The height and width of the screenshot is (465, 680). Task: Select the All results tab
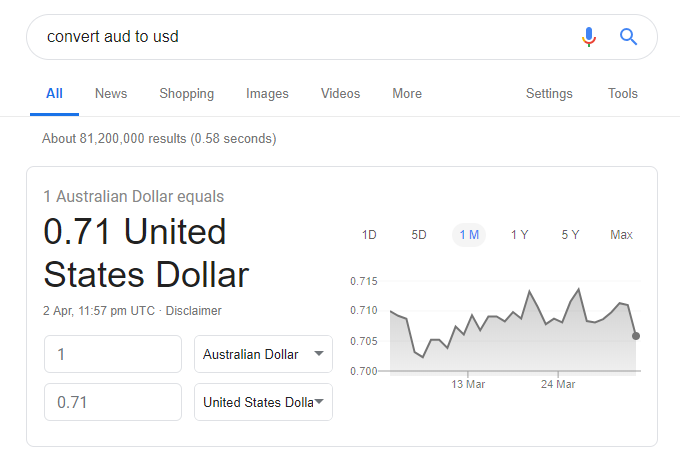click(x=54, y=93)
